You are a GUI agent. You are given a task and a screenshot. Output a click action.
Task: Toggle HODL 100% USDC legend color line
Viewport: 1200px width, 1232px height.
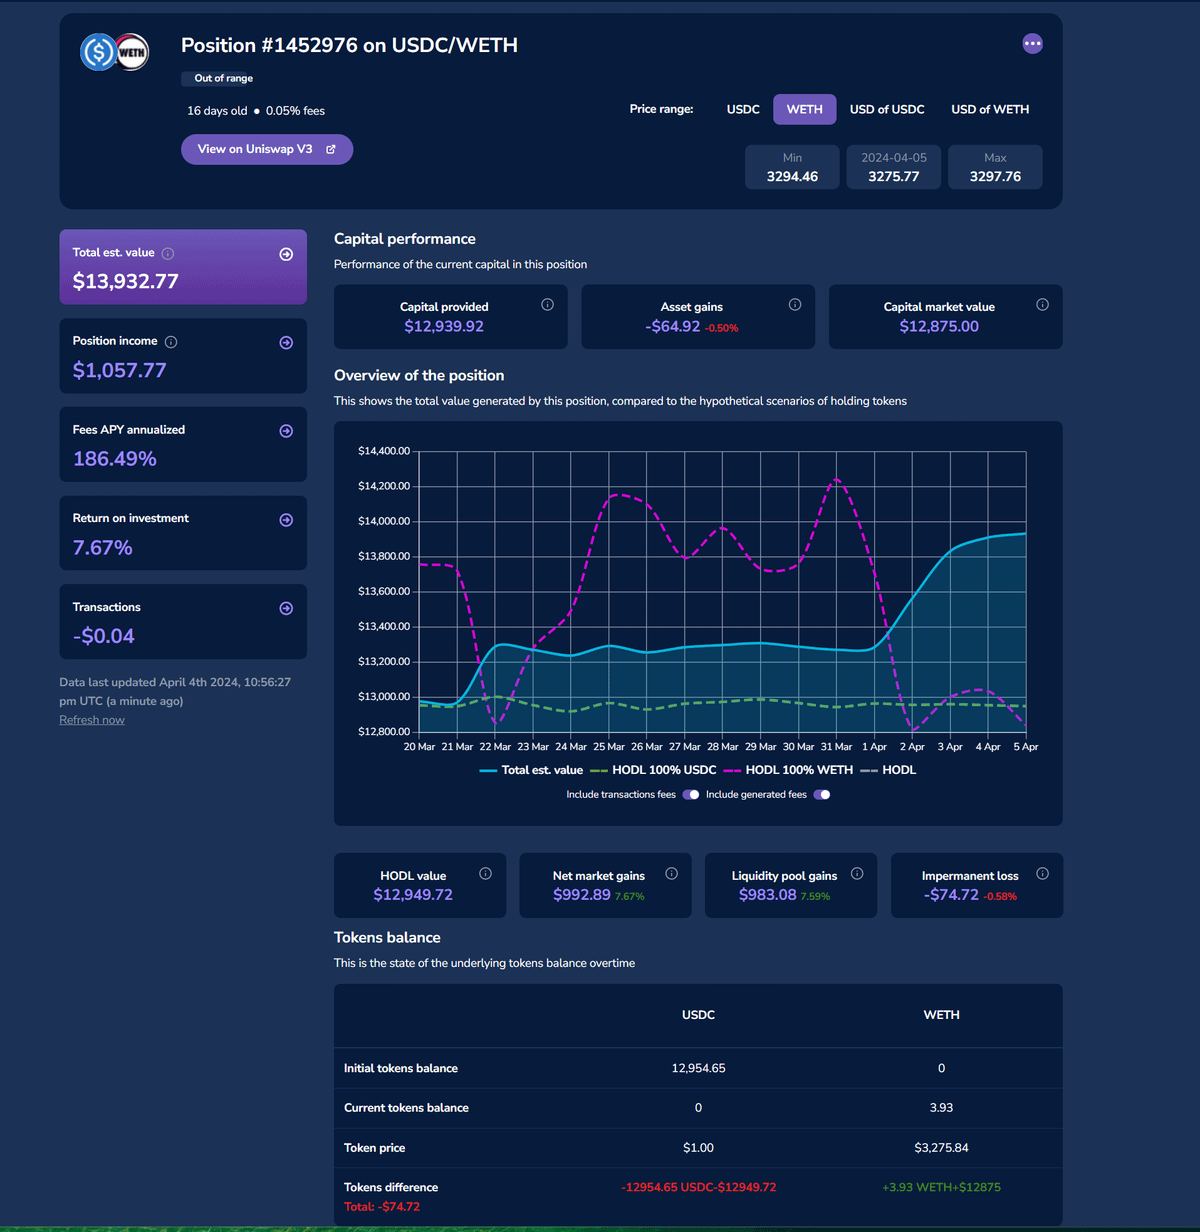[599, 771]
